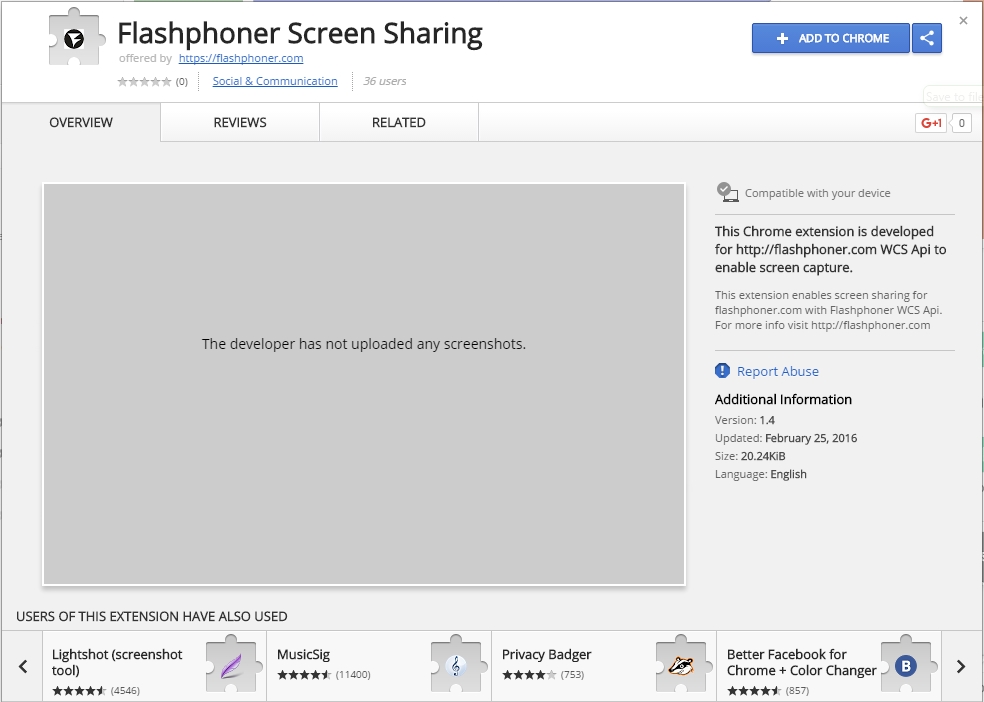Image resolution: width=984 pixels, height=702 pixels.
Task: Click the Privacy Badger review count (753)
Action: pyautogui.click(x=572, y=675)
